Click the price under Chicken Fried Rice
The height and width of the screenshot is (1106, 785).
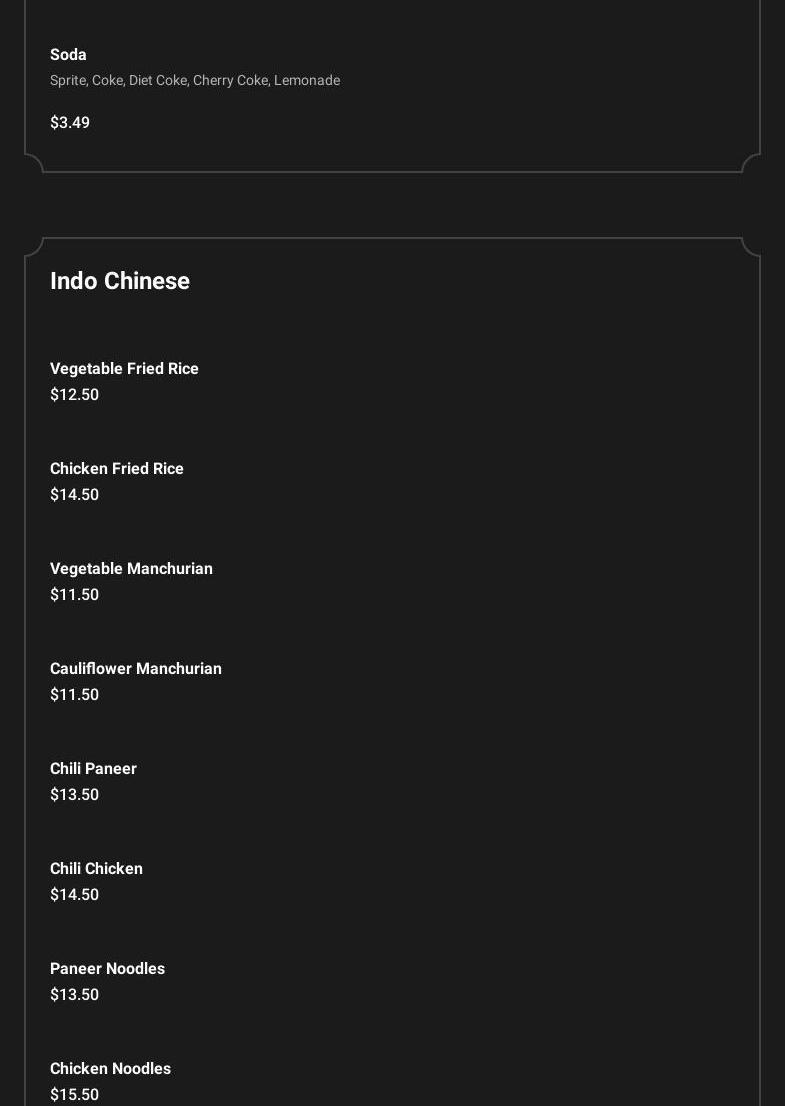(x=74, y=495)
